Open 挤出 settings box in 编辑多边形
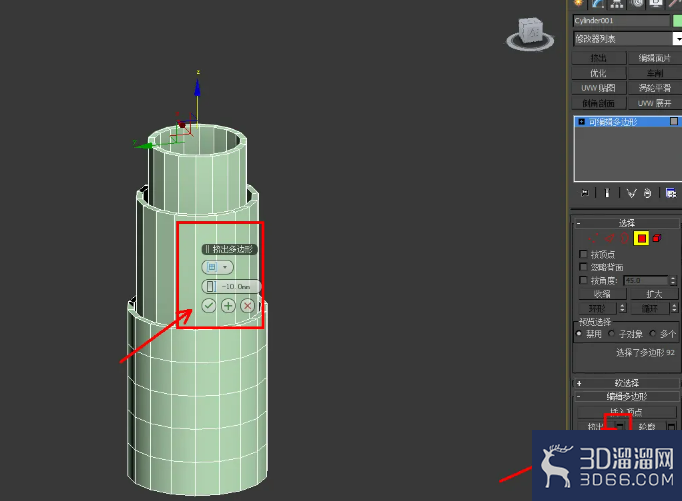 click(x=620, y=426)
